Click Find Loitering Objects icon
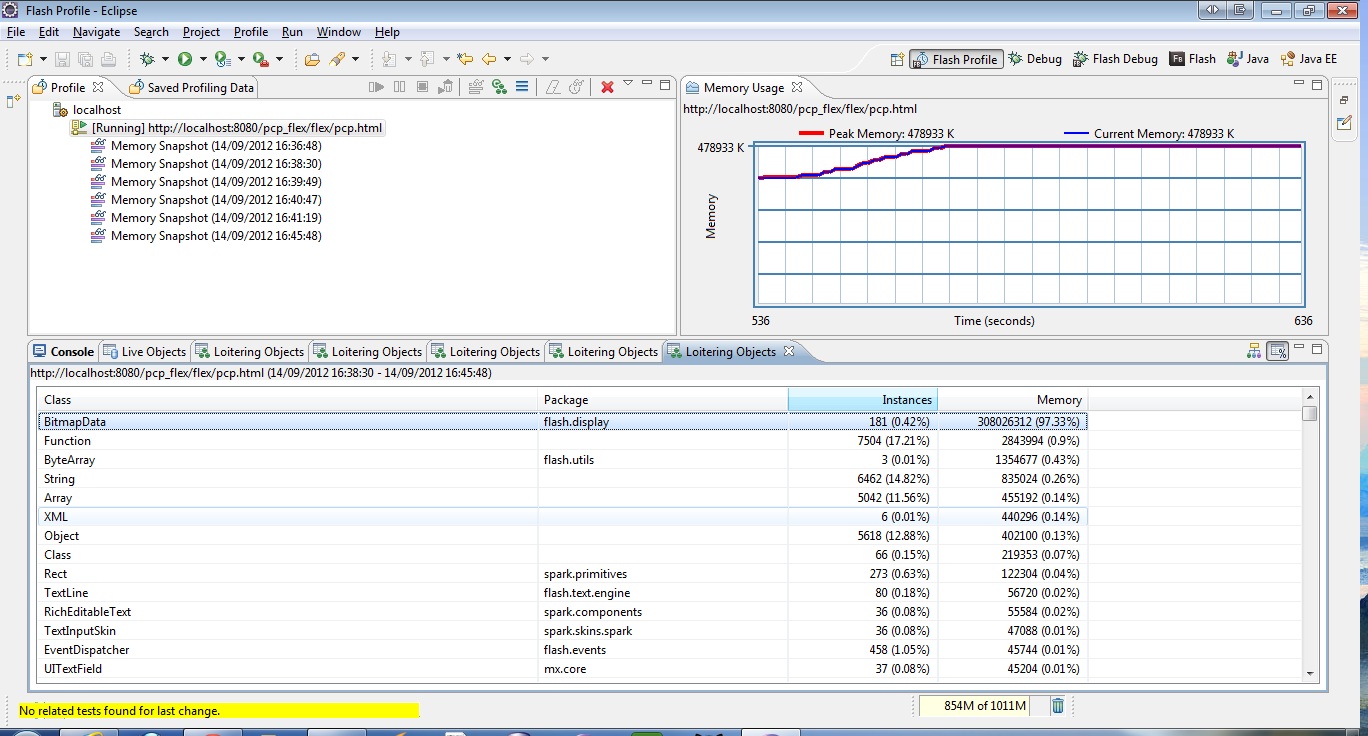Screen dimensions: 1368x736 (499, 87)
